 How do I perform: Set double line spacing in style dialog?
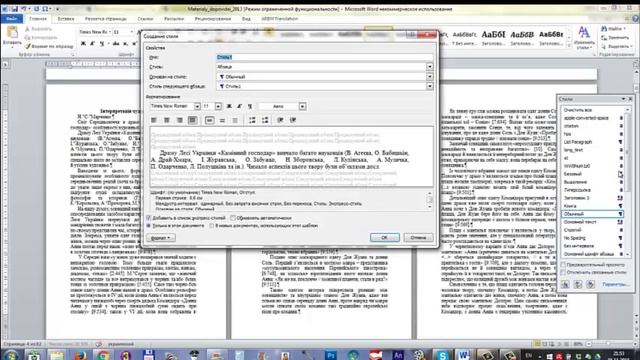click(235, 120)
